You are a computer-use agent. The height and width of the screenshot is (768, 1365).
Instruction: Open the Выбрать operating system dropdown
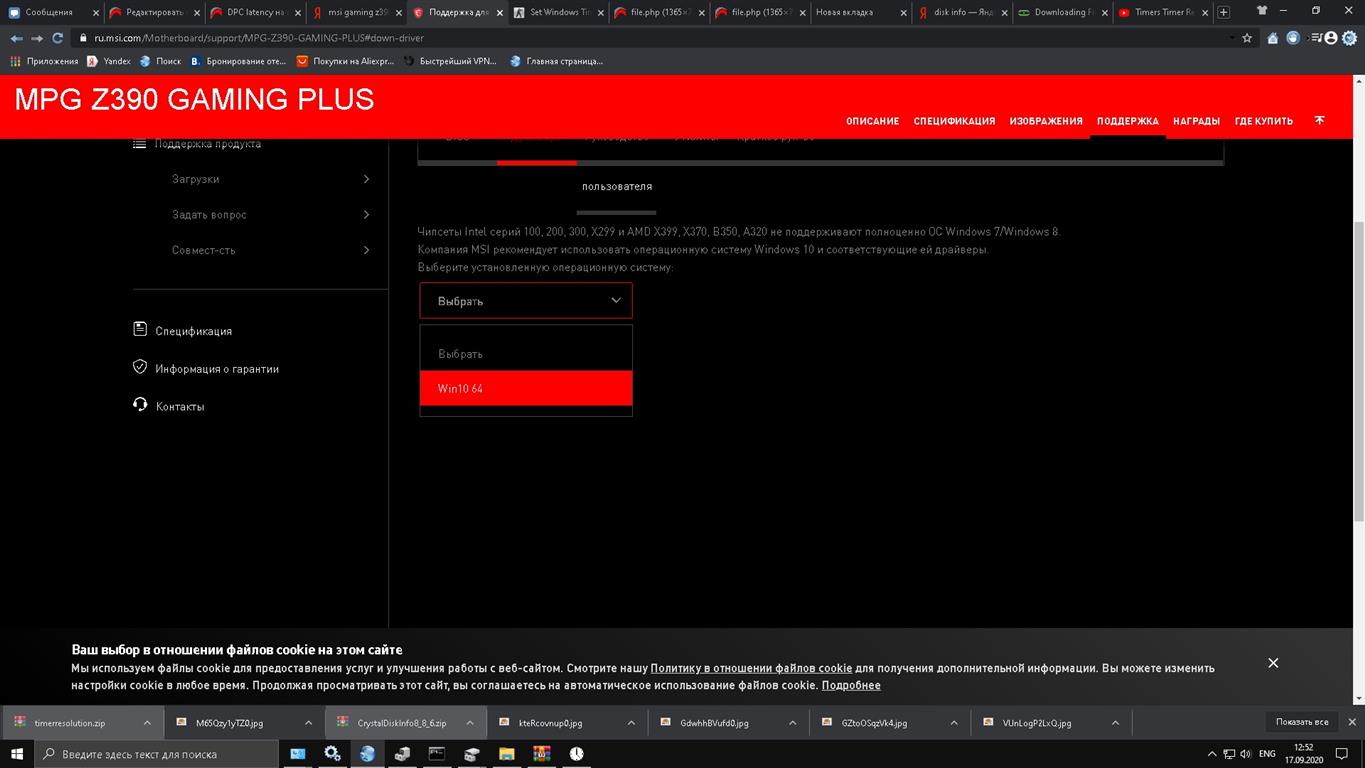[x=526, y=301]
